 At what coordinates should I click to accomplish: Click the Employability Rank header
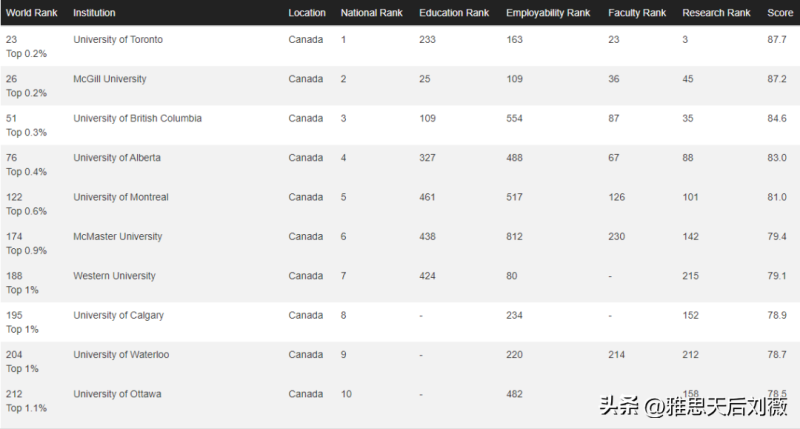pyautogui.click(x=548, y=13)
